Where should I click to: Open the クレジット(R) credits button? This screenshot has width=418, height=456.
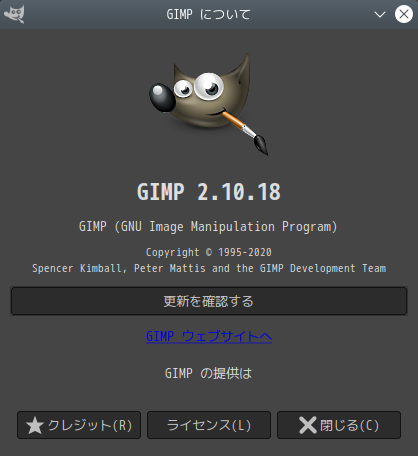pos(79,425)
